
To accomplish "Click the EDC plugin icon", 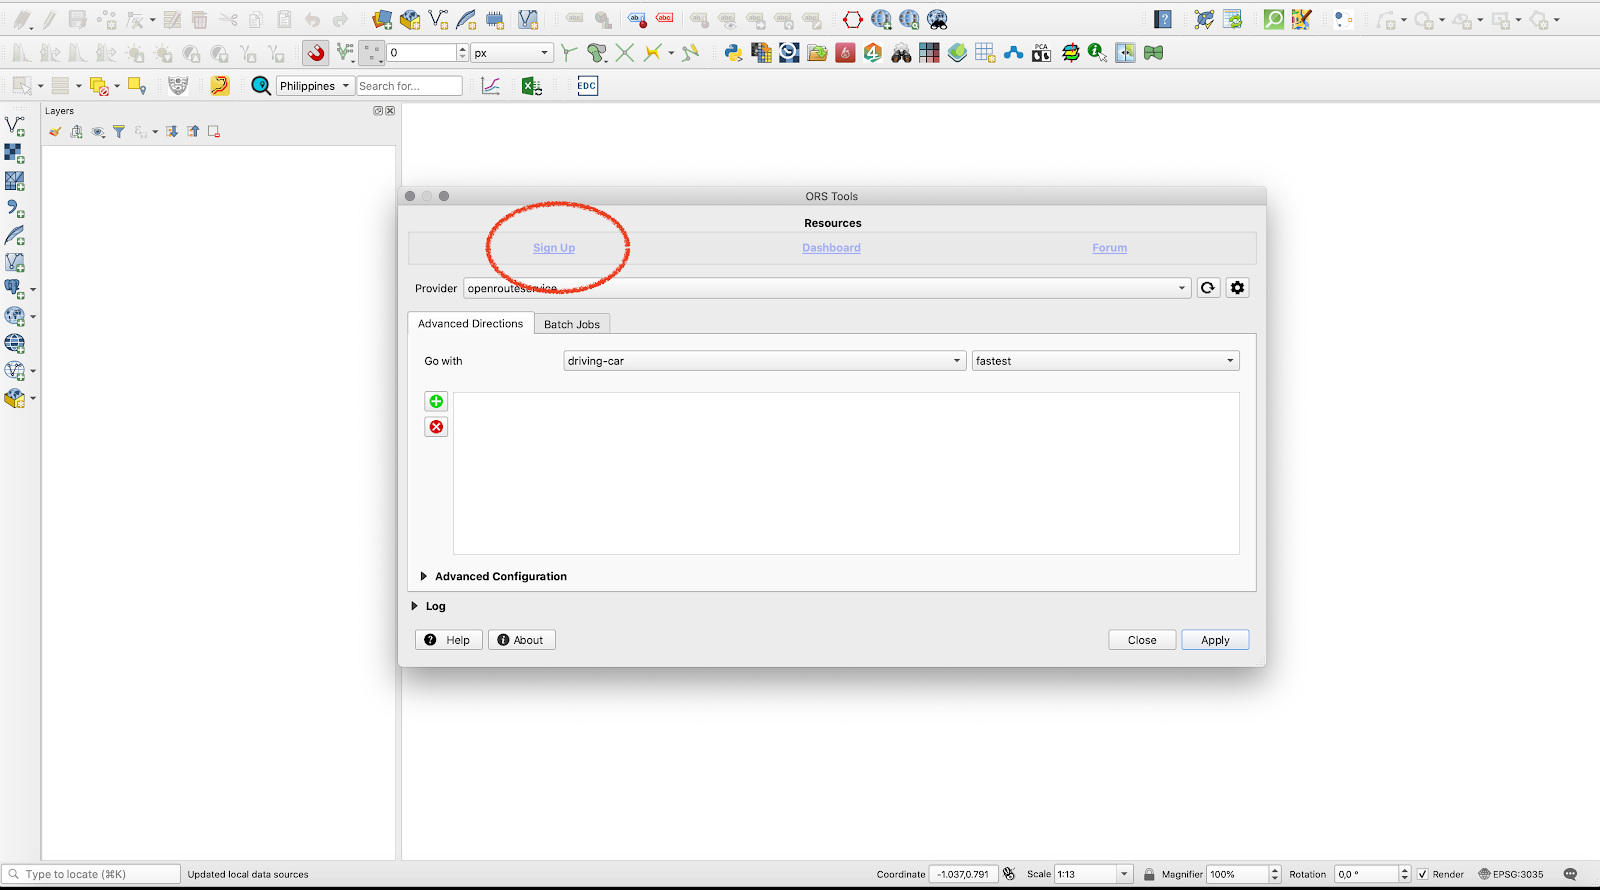I will 587,86.
